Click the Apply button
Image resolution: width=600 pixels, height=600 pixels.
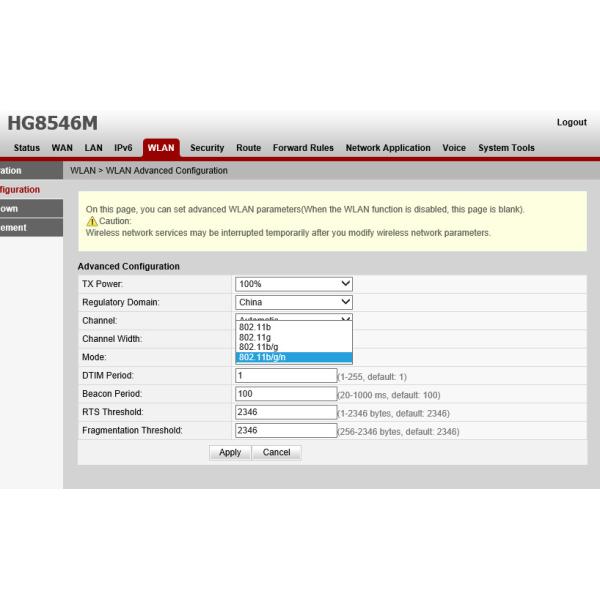[x=230, y=452]
